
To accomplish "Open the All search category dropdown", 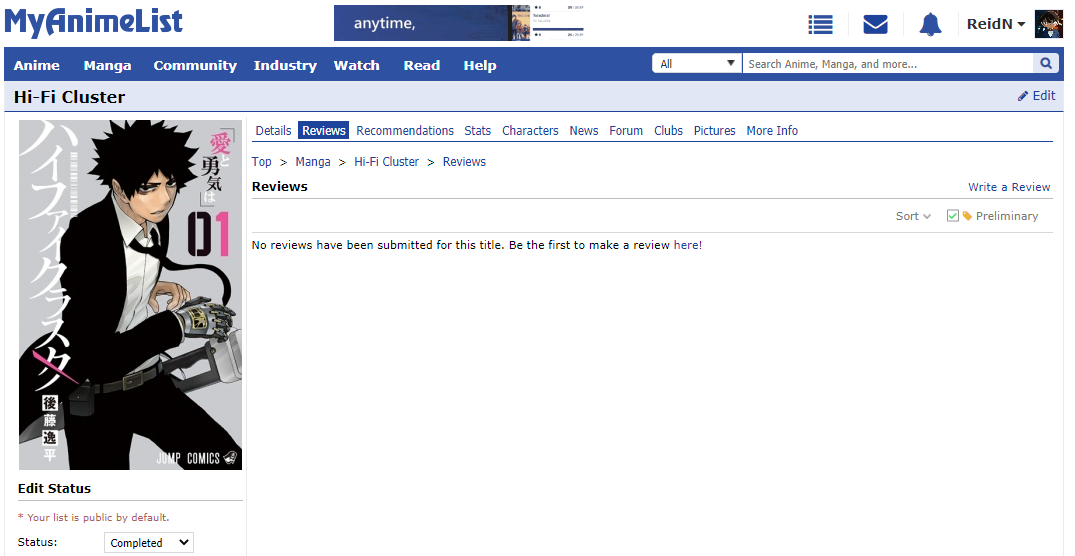I will pos(697,64).
